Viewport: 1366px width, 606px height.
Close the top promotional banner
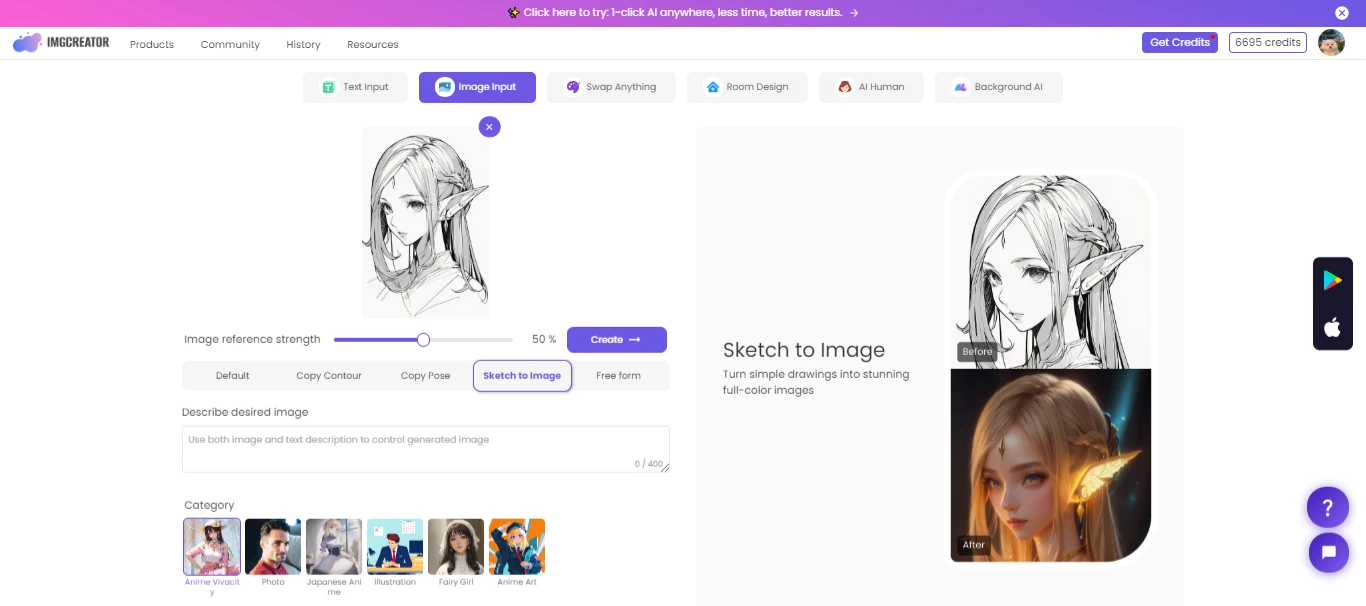click(1342, 13)
